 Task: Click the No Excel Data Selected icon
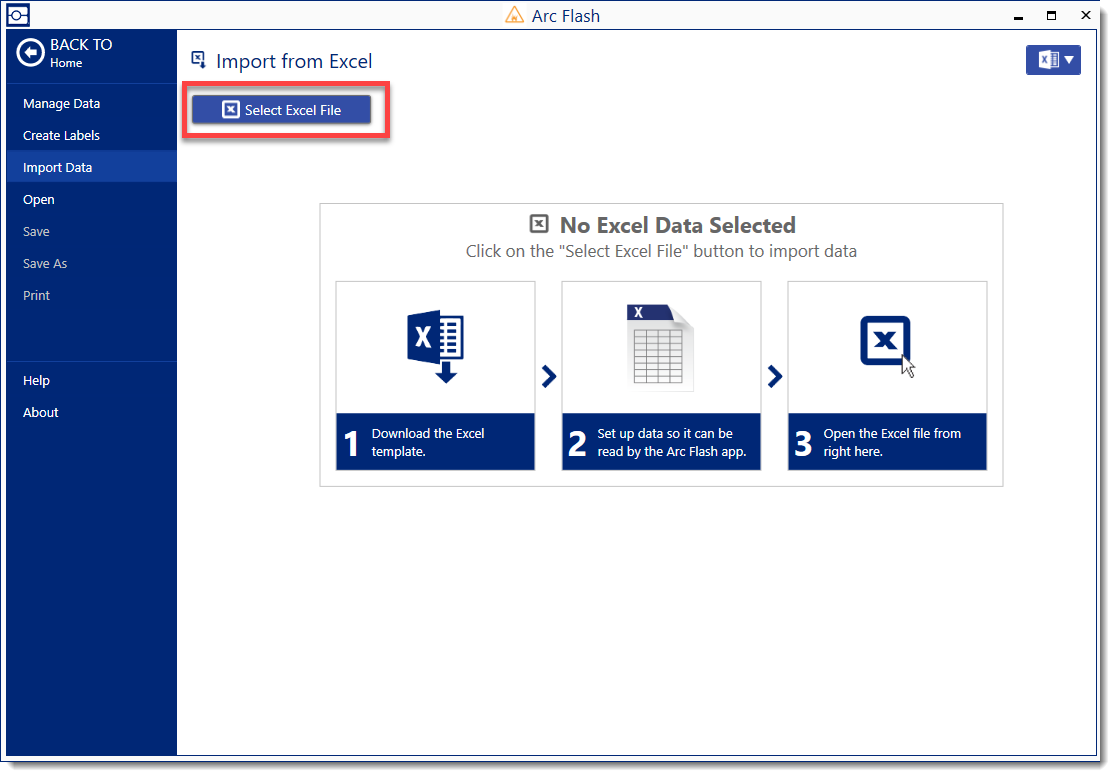coord(539,225)
